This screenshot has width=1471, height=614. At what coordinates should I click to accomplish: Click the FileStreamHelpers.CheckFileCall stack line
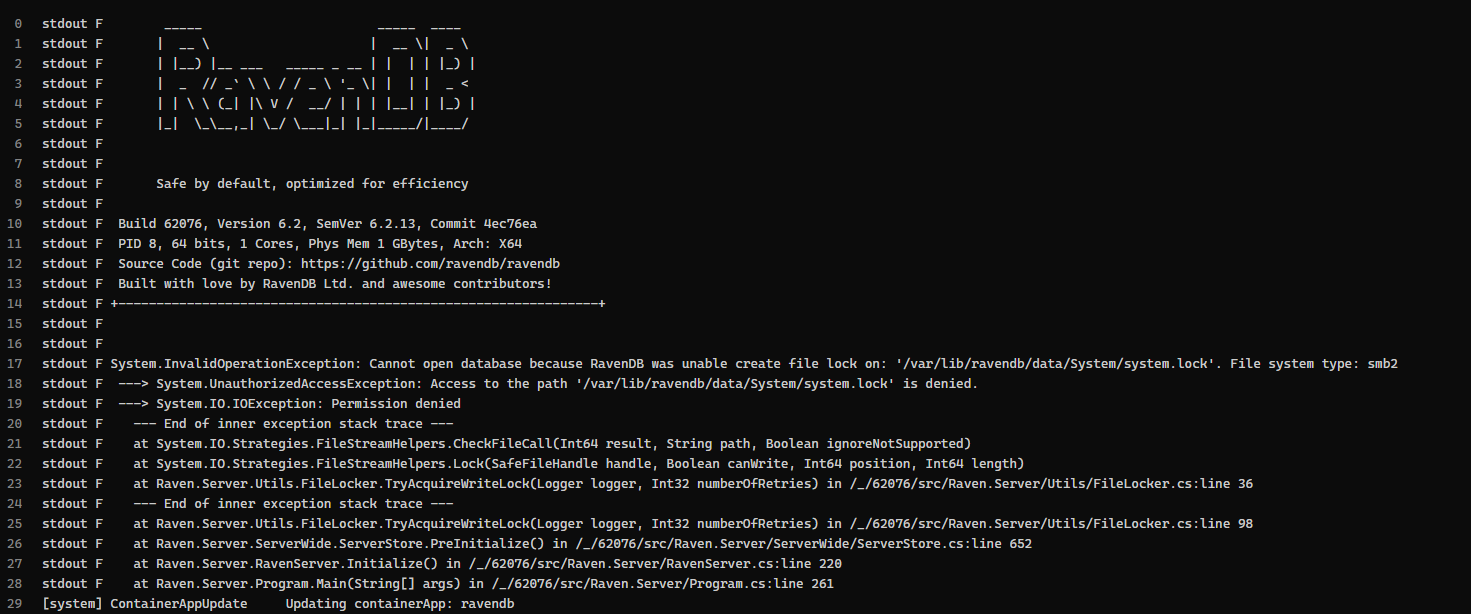552,444
